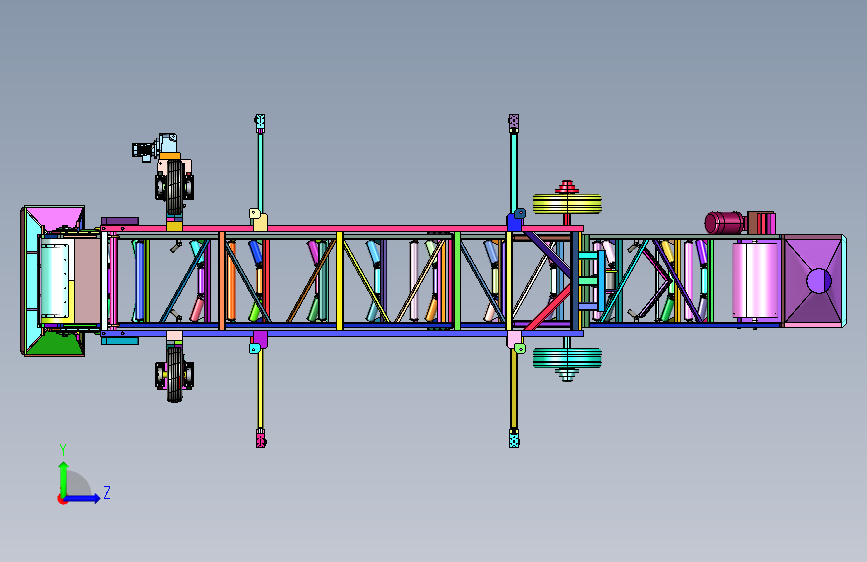Image resolution: width=867 pixels, height=562 pixels.
Task: Select the pink feed hopper at left end
Action: tap(54, 218)
